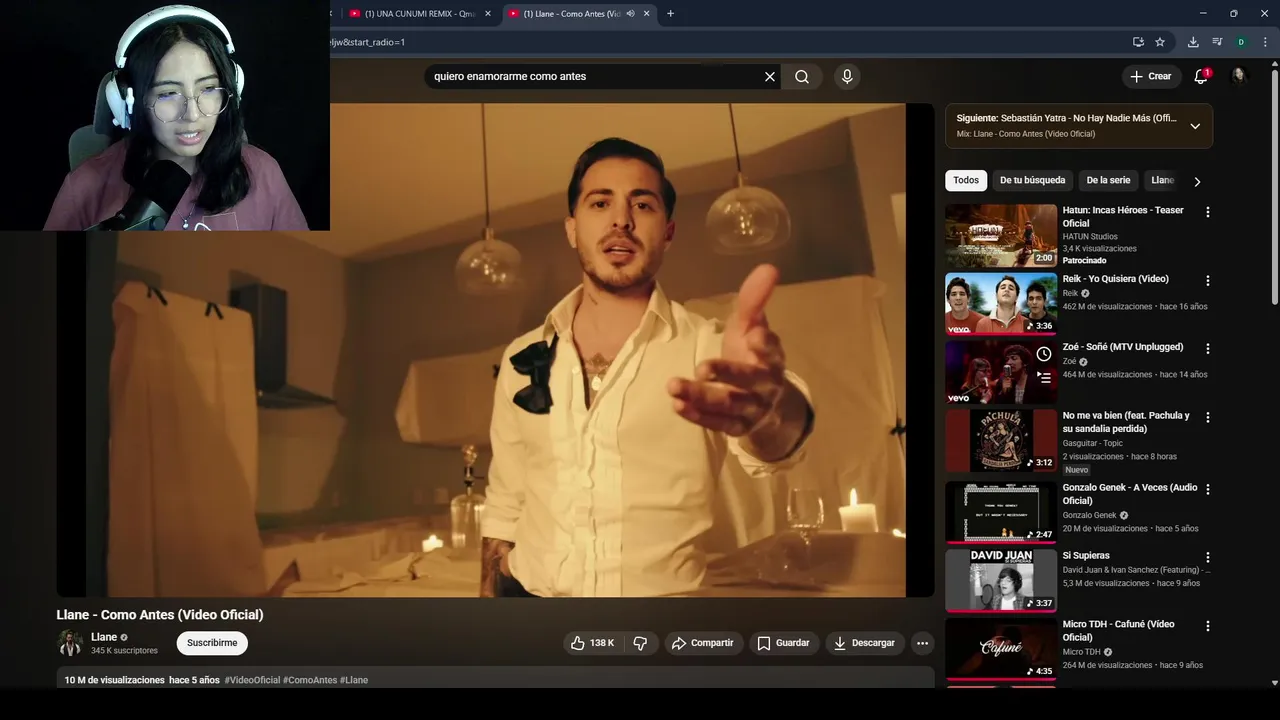
Task: Open No me va bien Pachula thumbnail
Action: click(1001, 441)
